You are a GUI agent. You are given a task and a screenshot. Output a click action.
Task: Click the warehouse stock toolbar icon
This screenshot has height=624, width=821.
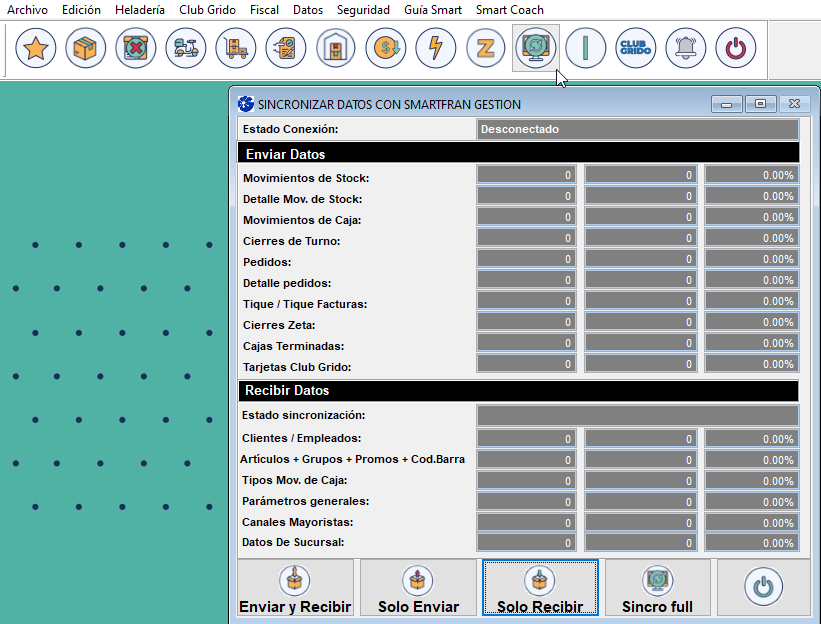click(336, 48)
